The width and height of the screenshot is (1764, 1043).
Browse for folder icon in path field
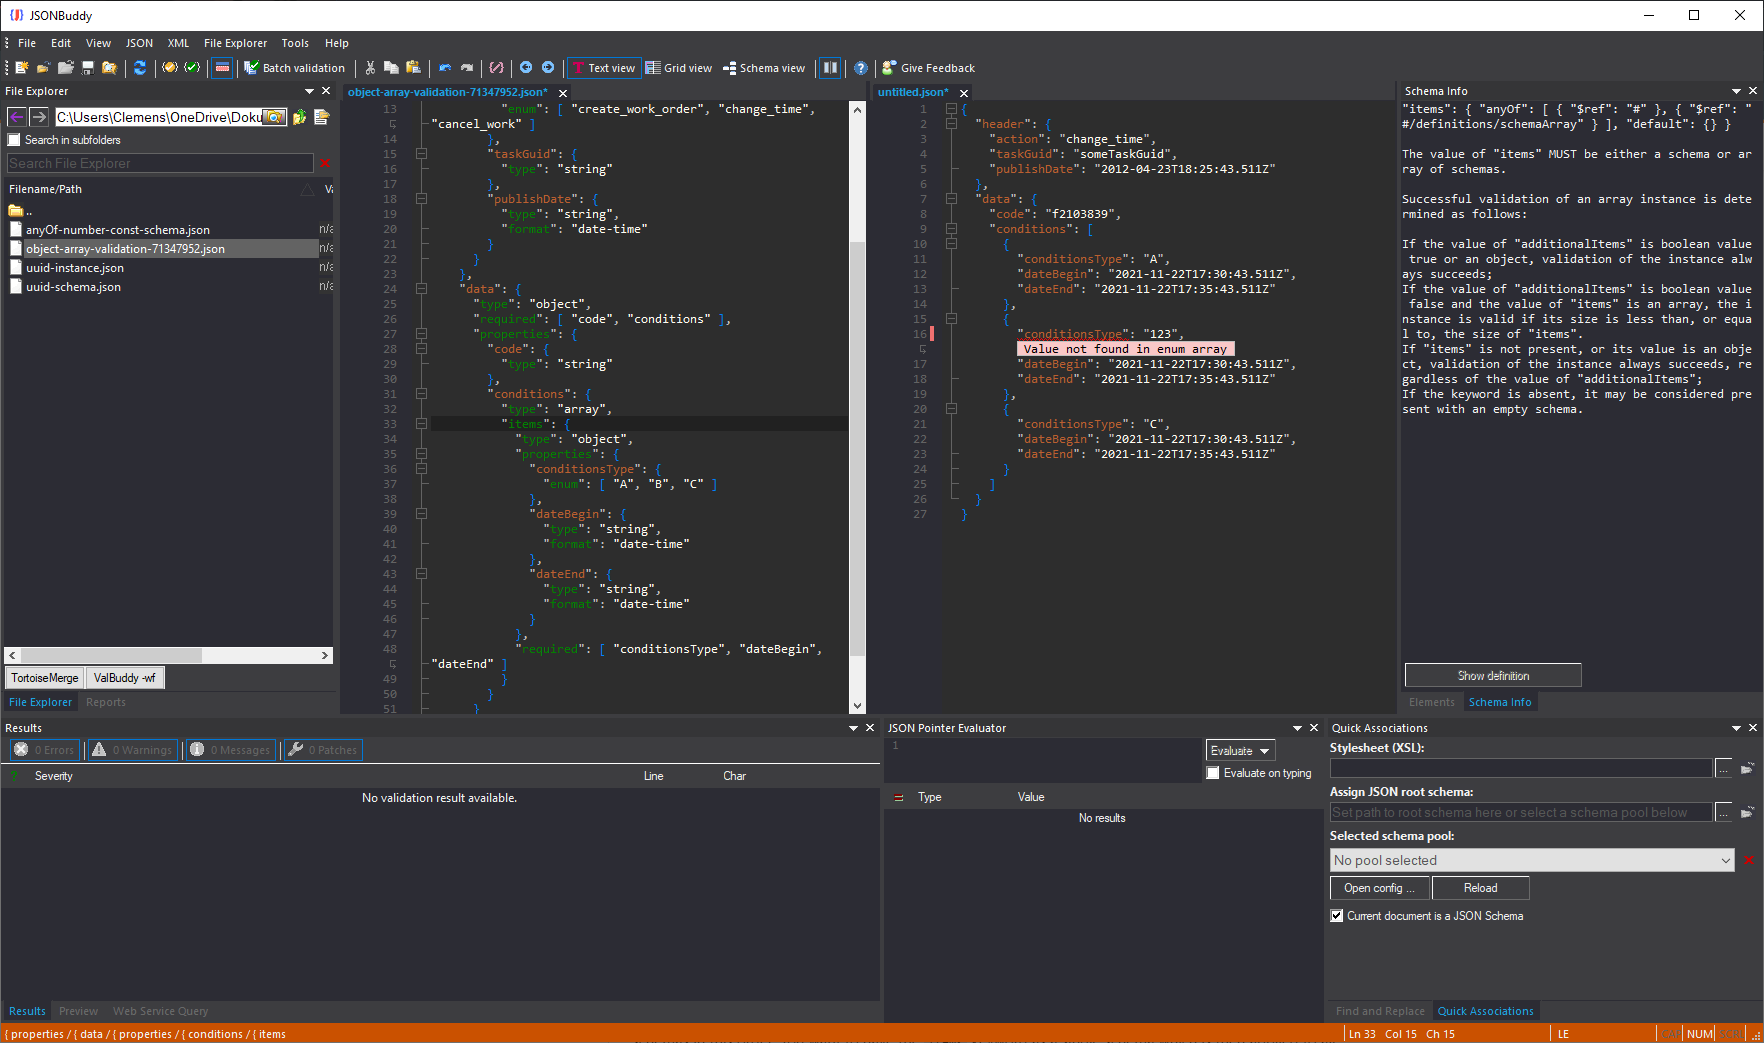click(x=274, y=117)
